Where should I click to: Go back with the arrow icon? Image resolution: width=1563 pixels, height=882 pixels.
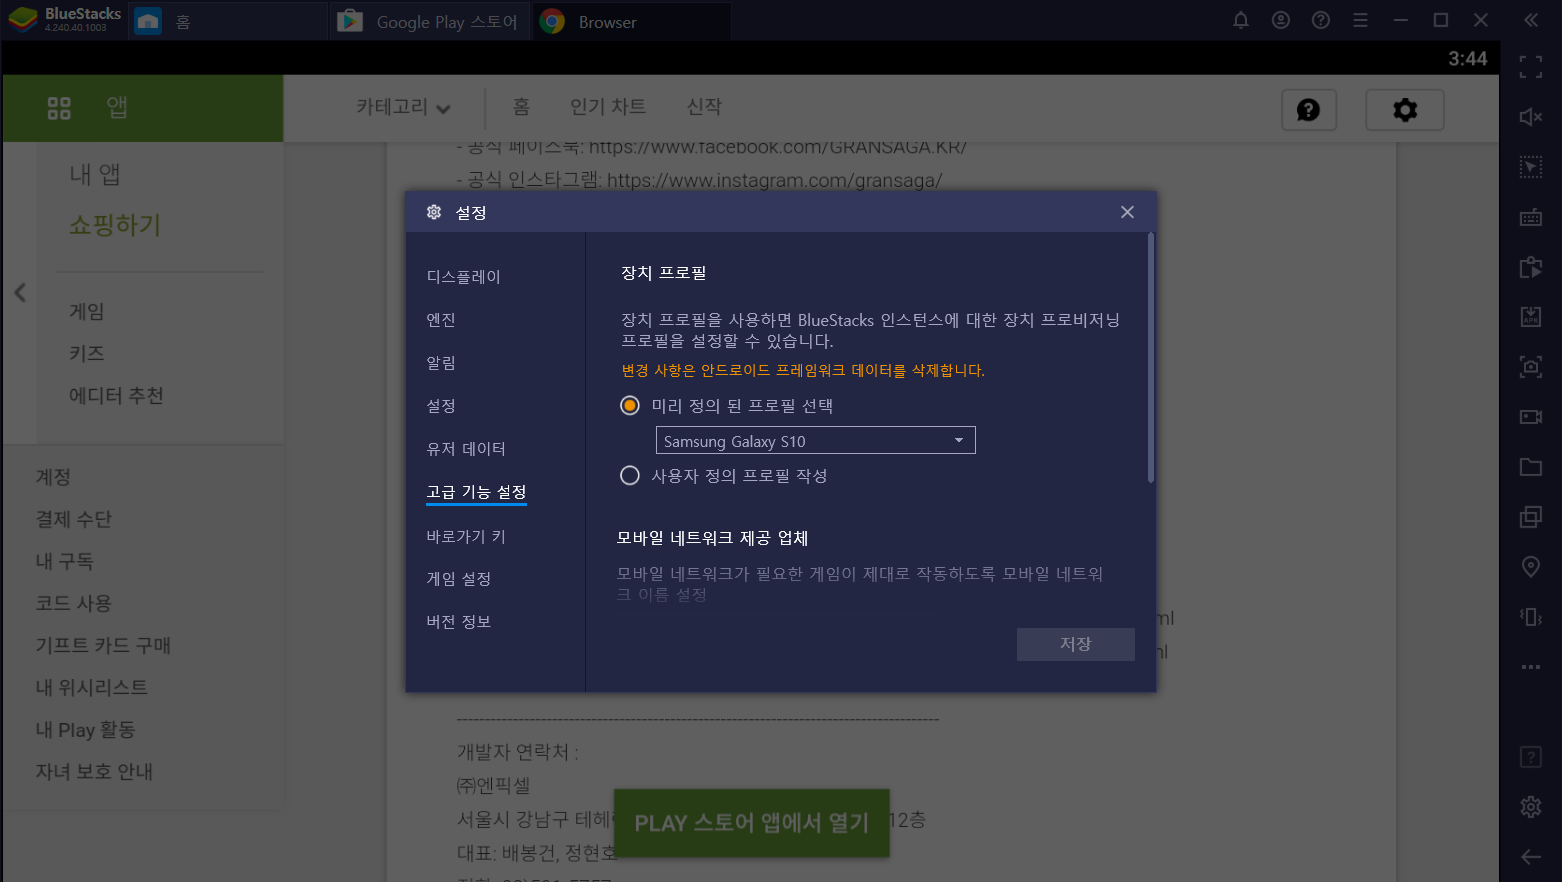tap(1531, 857)
